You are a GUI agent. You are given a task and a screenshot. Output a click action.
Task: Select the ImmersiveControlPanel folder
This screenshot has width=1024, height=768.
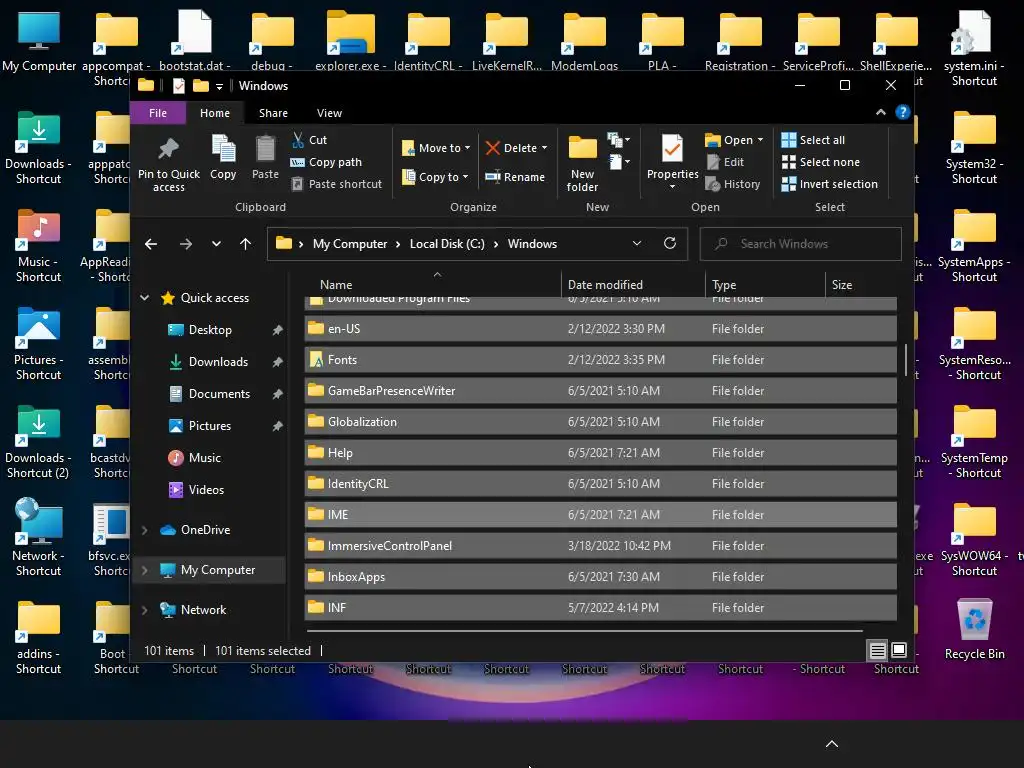point(600,546)
